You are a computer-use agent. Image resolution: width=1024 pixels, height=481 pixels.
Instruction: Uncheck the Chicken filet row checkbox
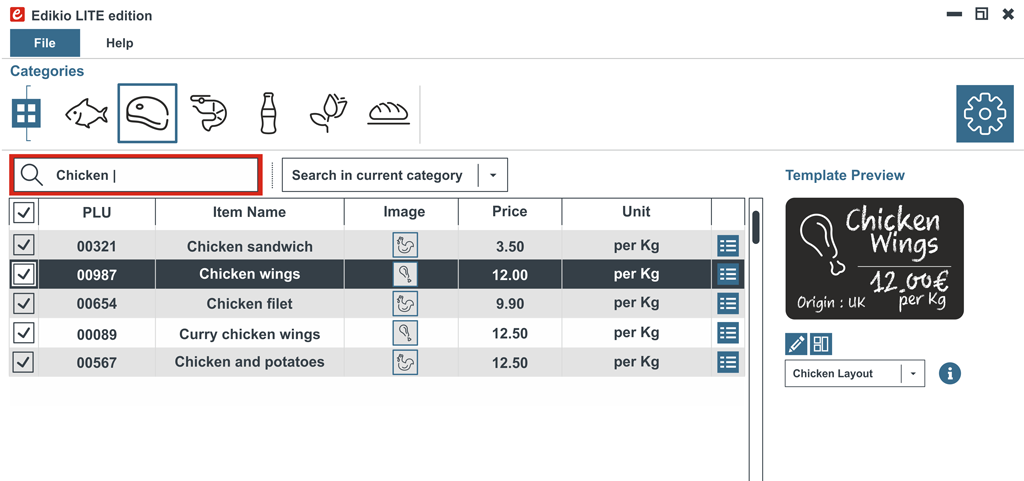click(x=24, y=303)
